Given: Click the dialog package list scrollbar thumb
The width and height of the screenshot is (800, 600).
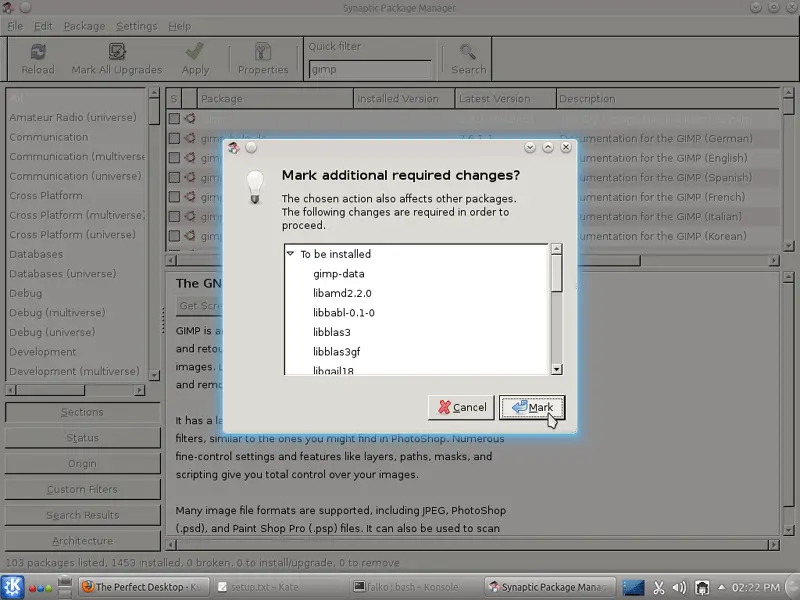Looking at the screenshot, I should point(557,273).
